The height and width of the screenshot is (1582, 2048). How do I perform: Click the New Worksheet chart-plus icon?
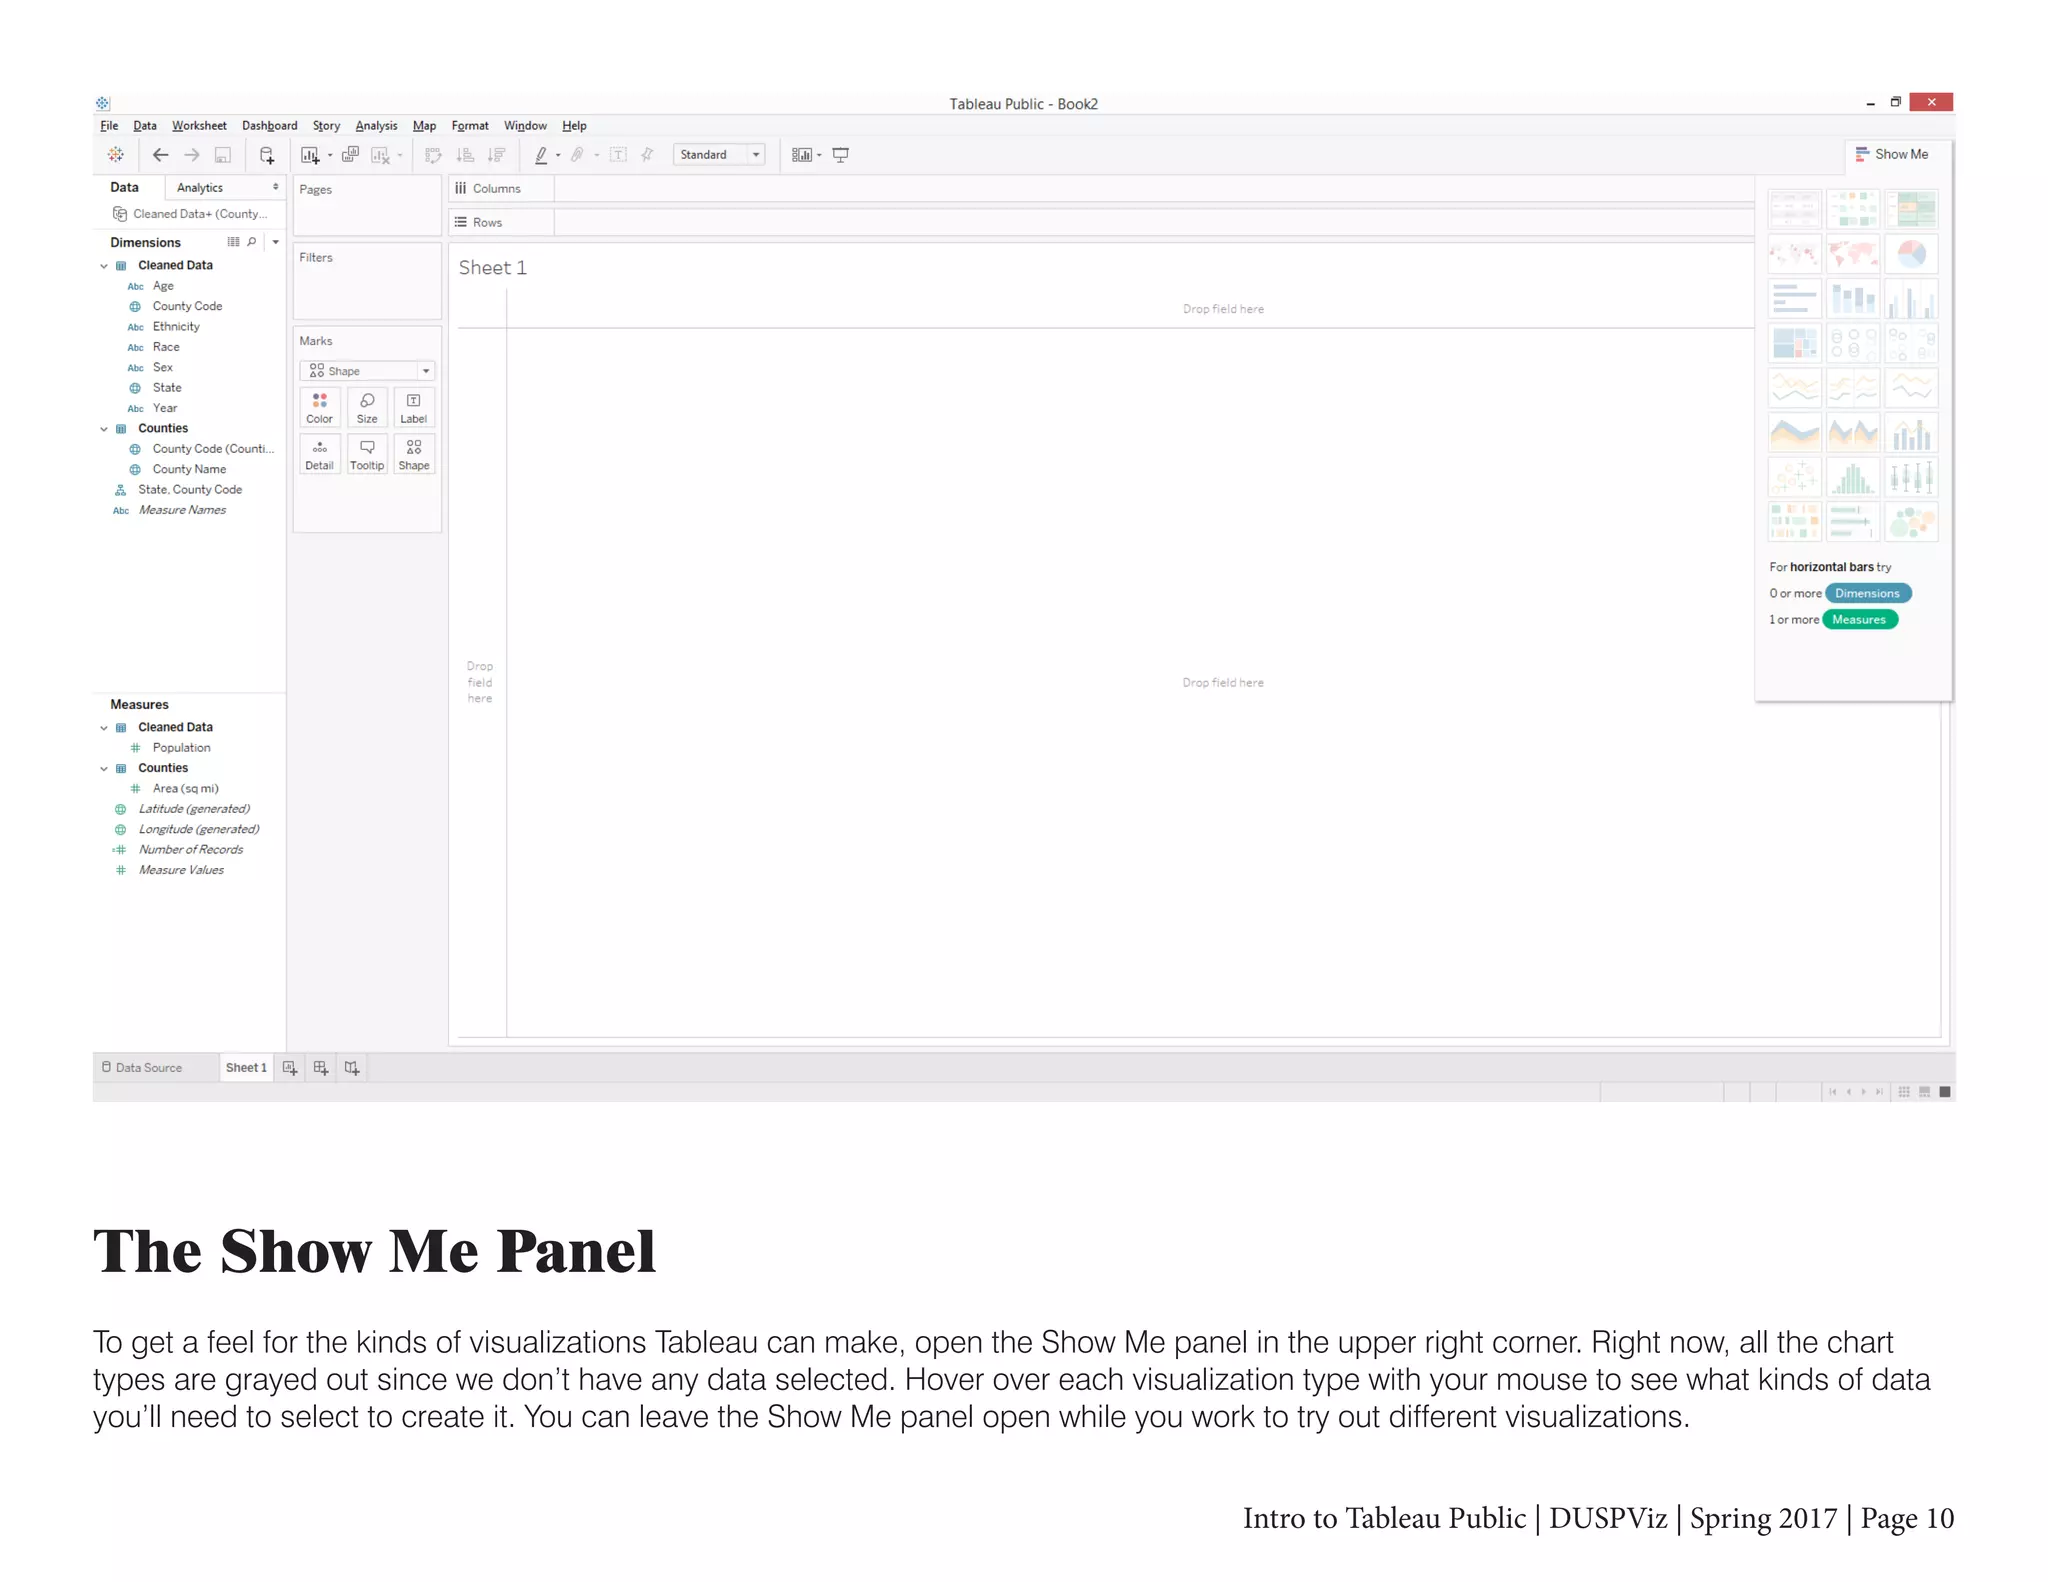[x=310, y=155]
